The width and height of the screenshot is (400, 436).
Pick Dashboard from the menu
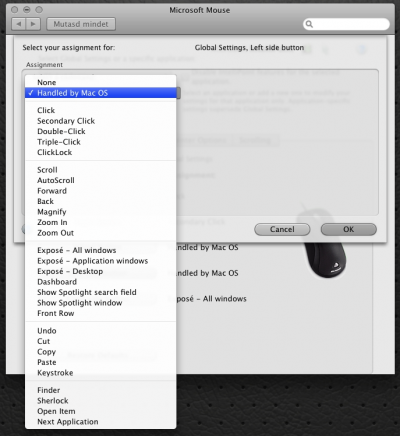click(100, 282)
